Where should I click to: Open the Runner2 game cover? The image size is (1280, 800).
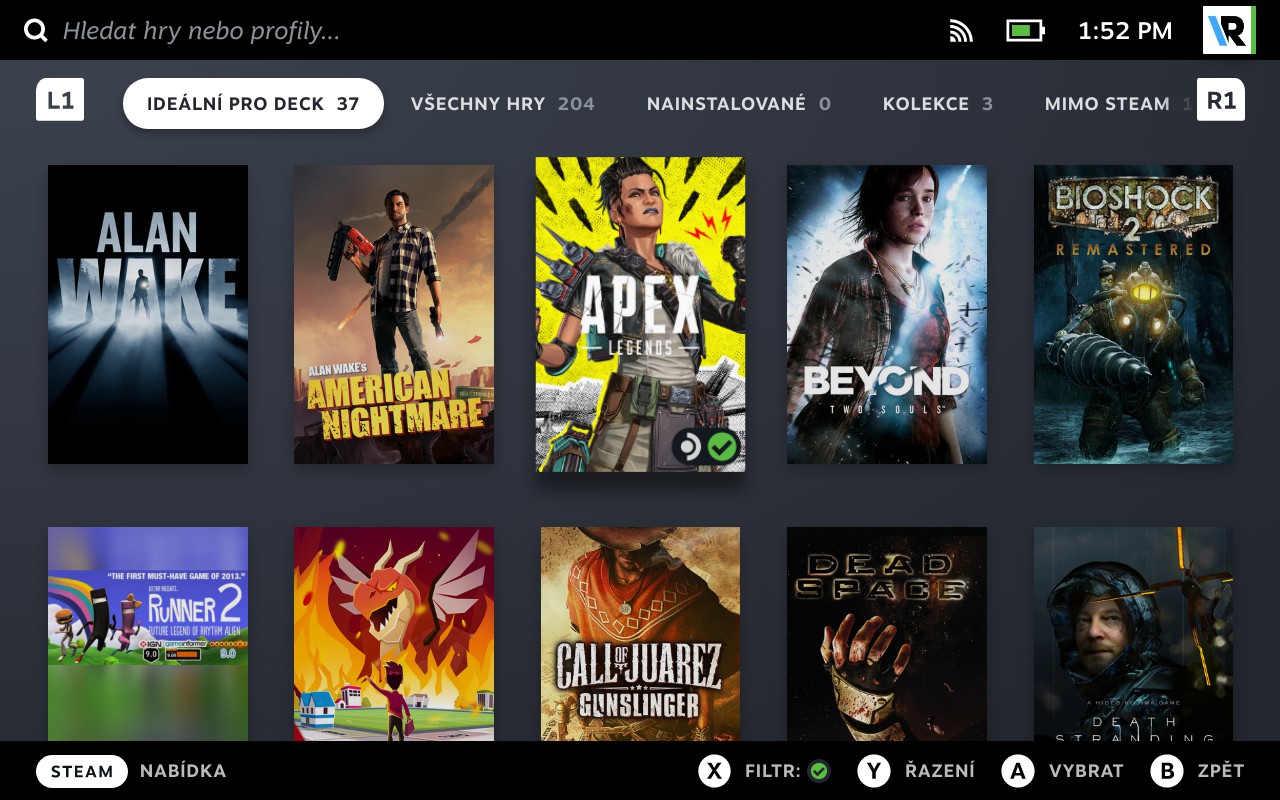coord(148,634)
